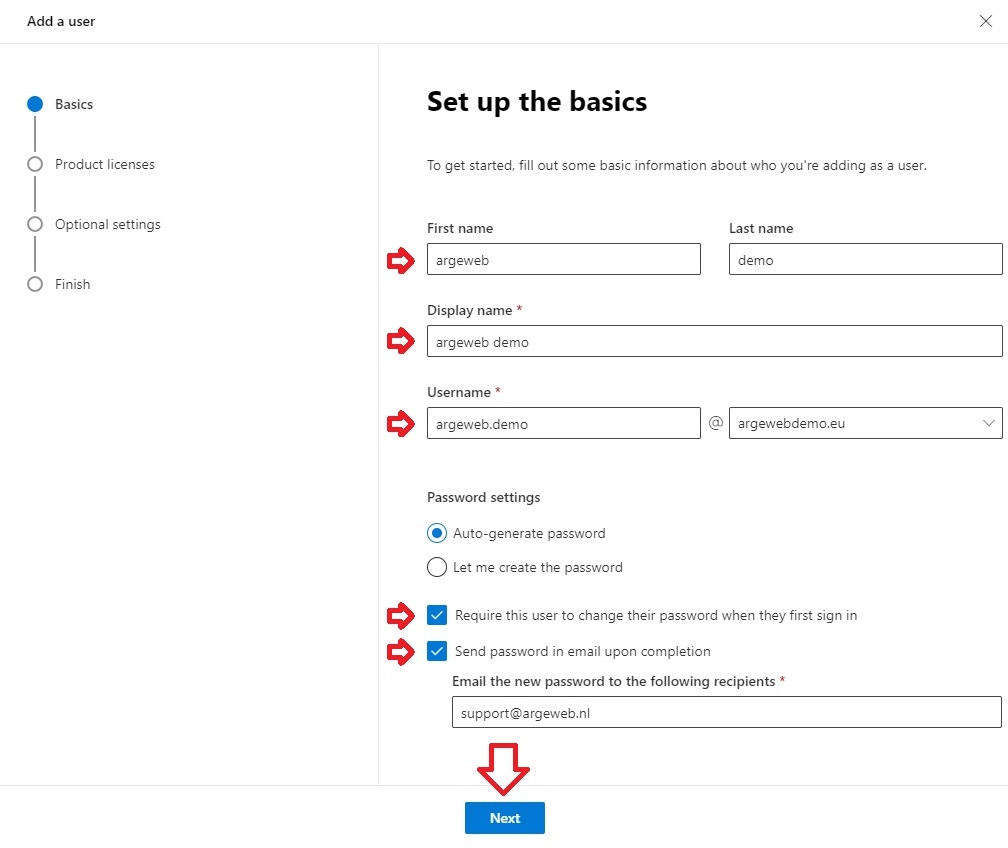The width and height of the screenshot is (1008, 848).
Task: Select the Optional settings step circle
Action: click(35, 224)
